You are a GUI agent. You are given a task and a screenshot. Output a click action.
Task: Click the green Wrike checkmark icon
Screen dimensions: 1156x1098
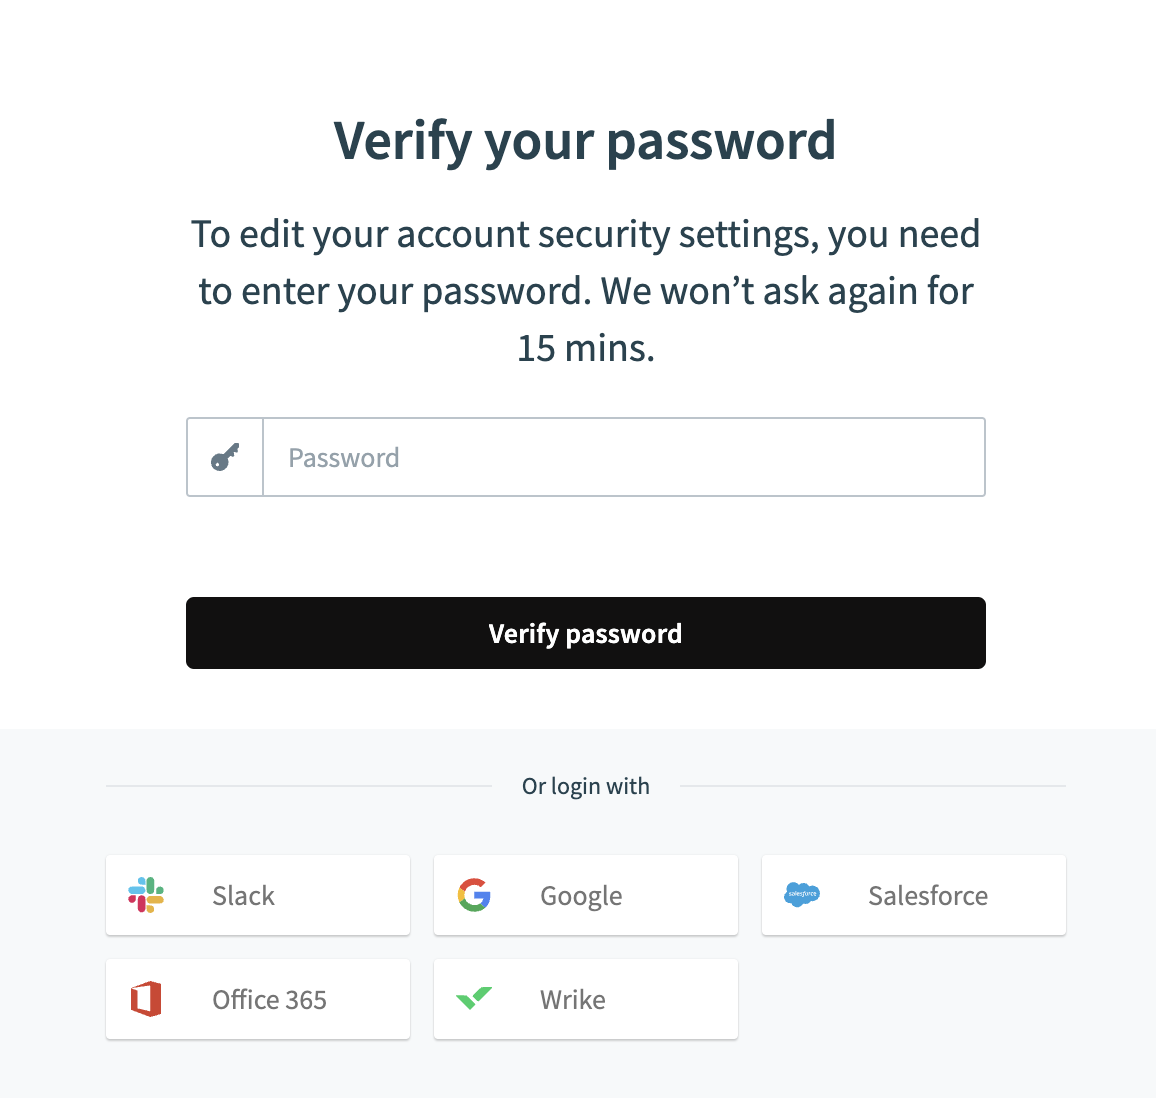(474, 998)
